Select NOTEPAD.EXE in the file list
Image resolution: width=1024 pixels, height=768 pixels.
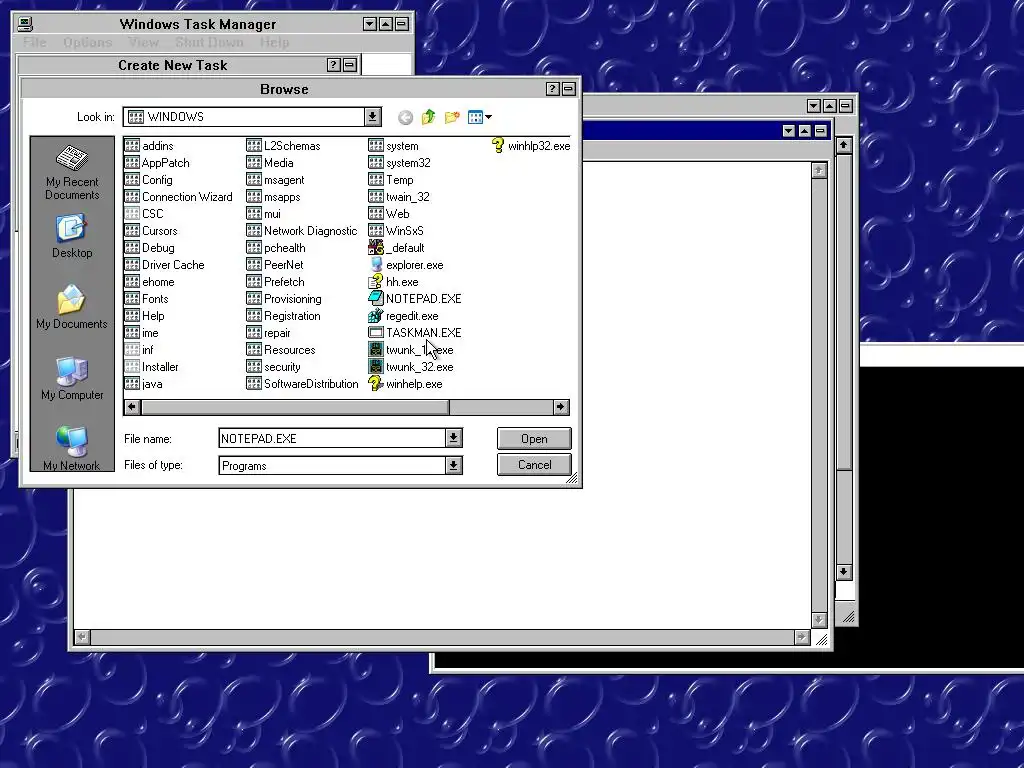tap(415, 298)
